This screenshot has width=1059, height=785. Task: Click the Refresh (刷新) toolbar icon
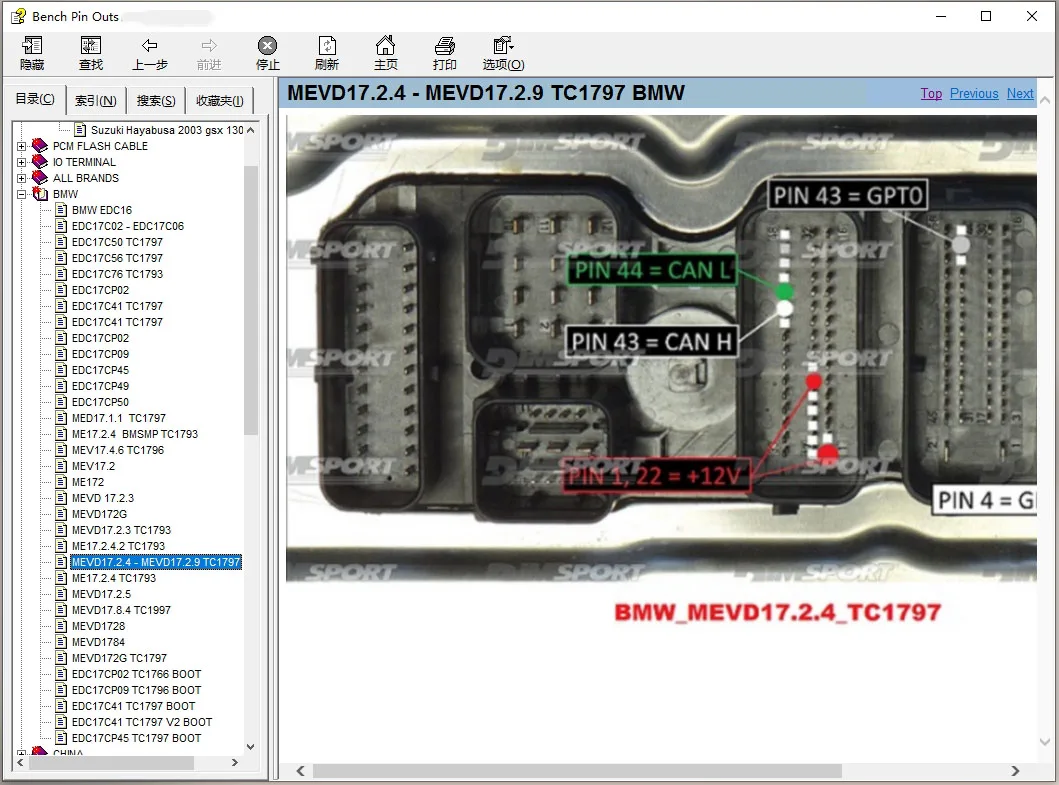(327, 45)
